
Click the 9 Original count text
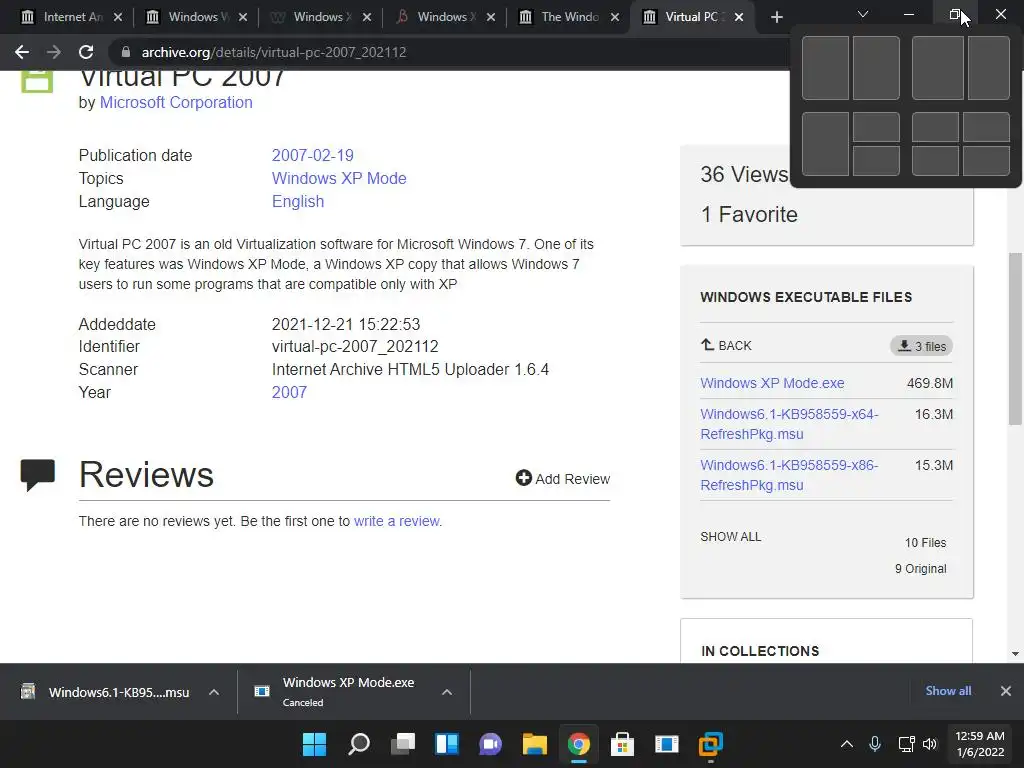(x=920, y=569)
